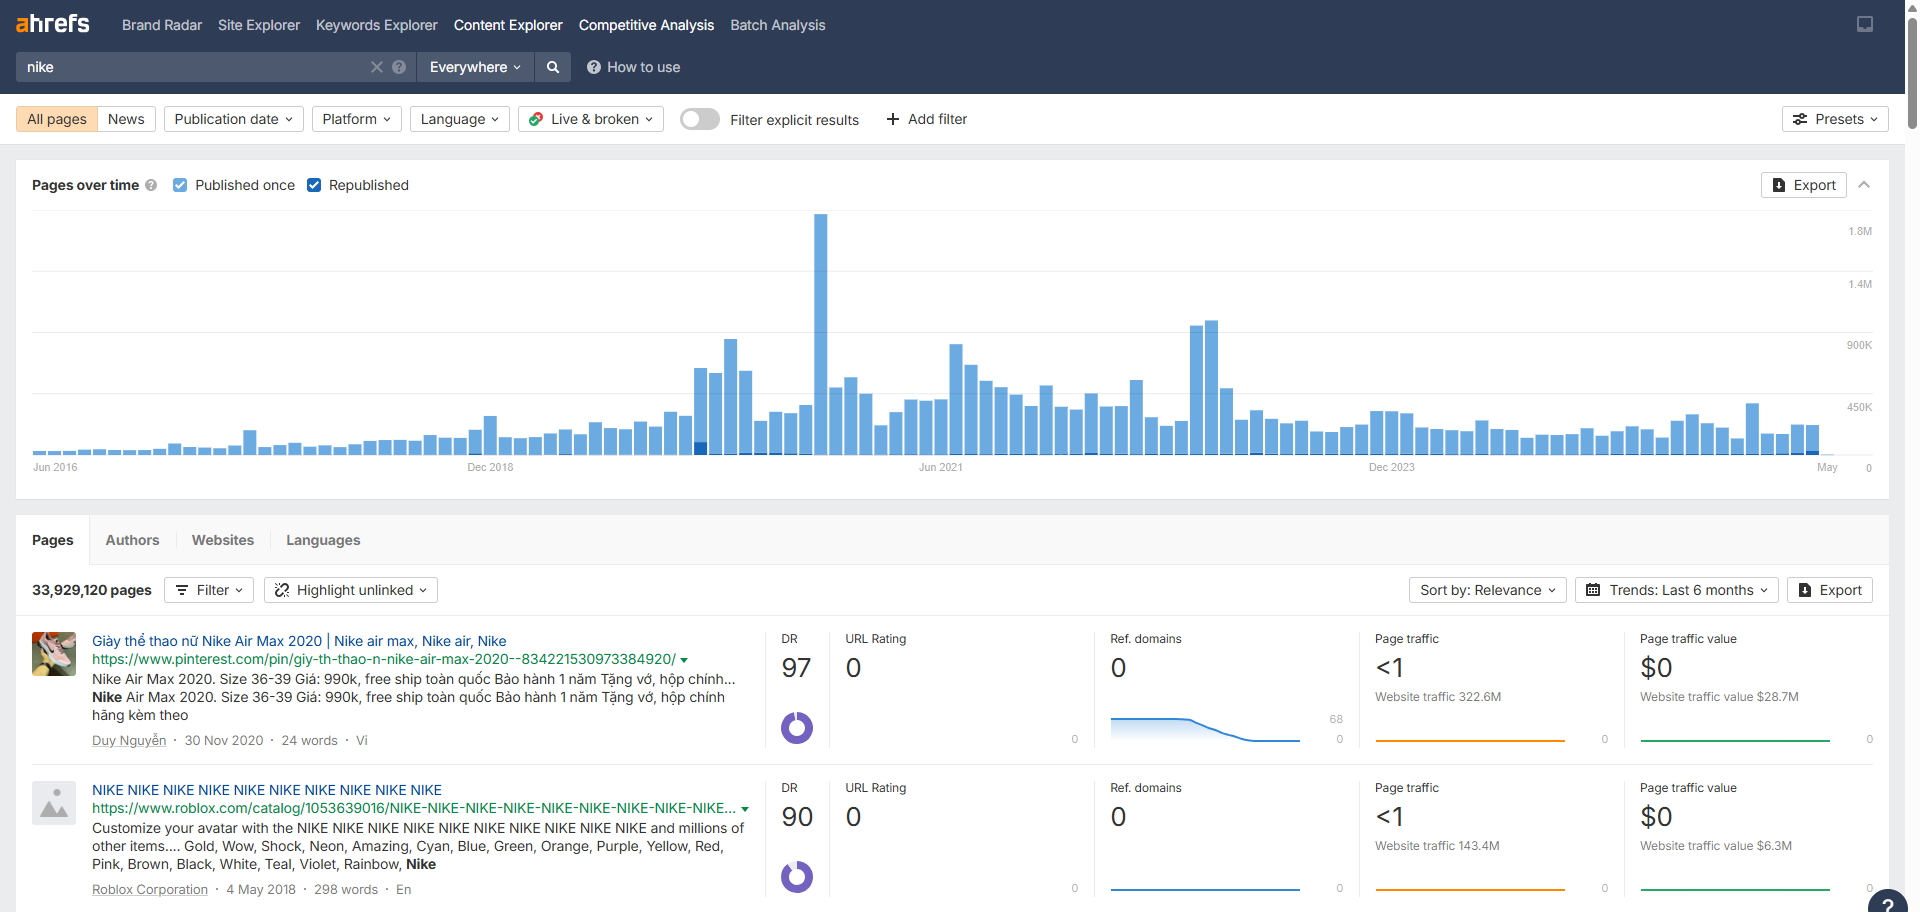Open Pages over time help tooltip icon

[151, 185]
